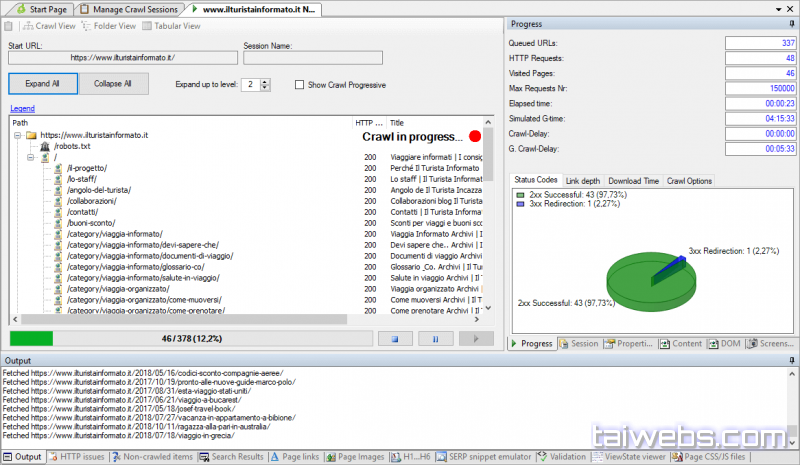Open the Legend link
The image size is (800, 465).
22,108
